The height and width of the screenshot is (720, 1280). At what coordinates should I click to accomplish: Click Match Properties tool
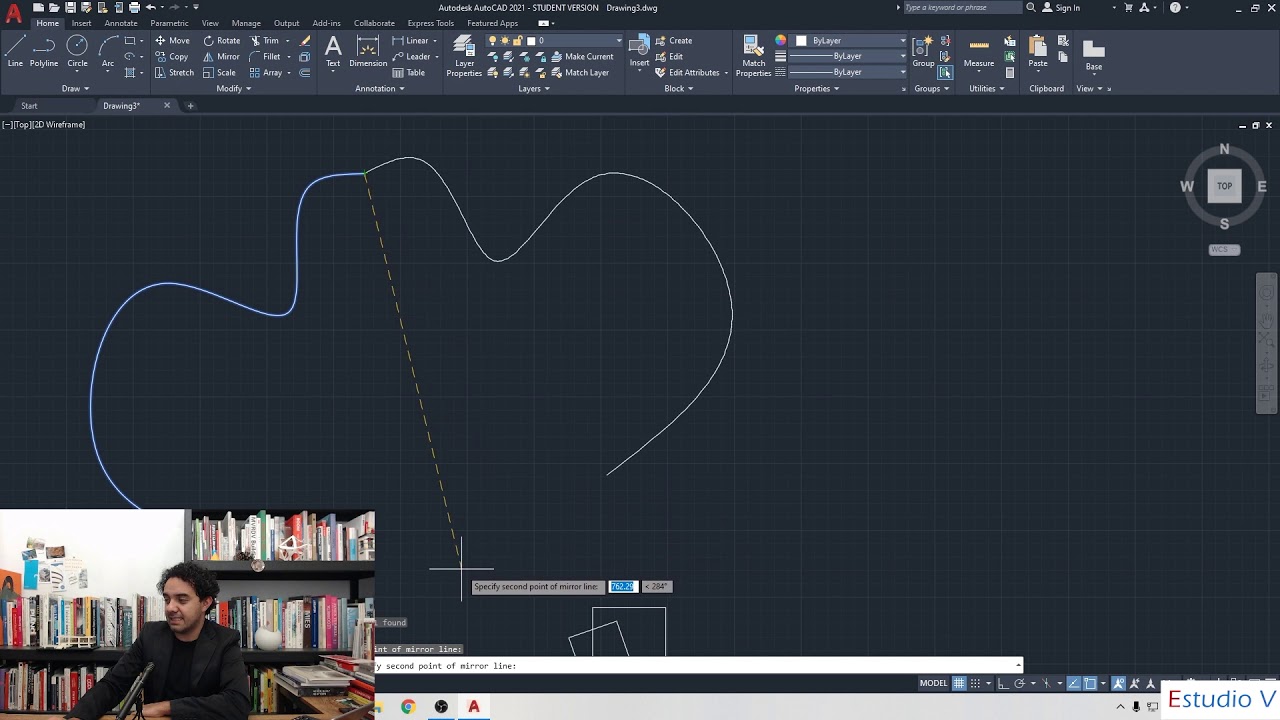[x=754, y=56]
